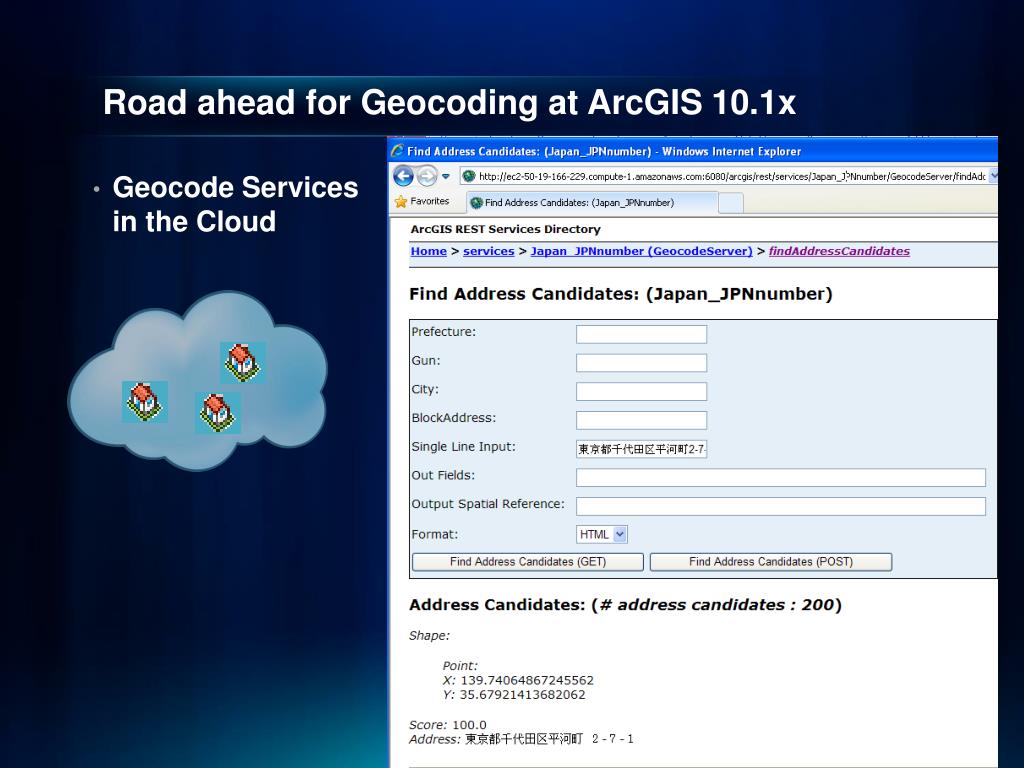Image resolution: width=1024 pixels, height=768 pixels.
Task: Click into the Out Fields text box
Action: [780, 478]
